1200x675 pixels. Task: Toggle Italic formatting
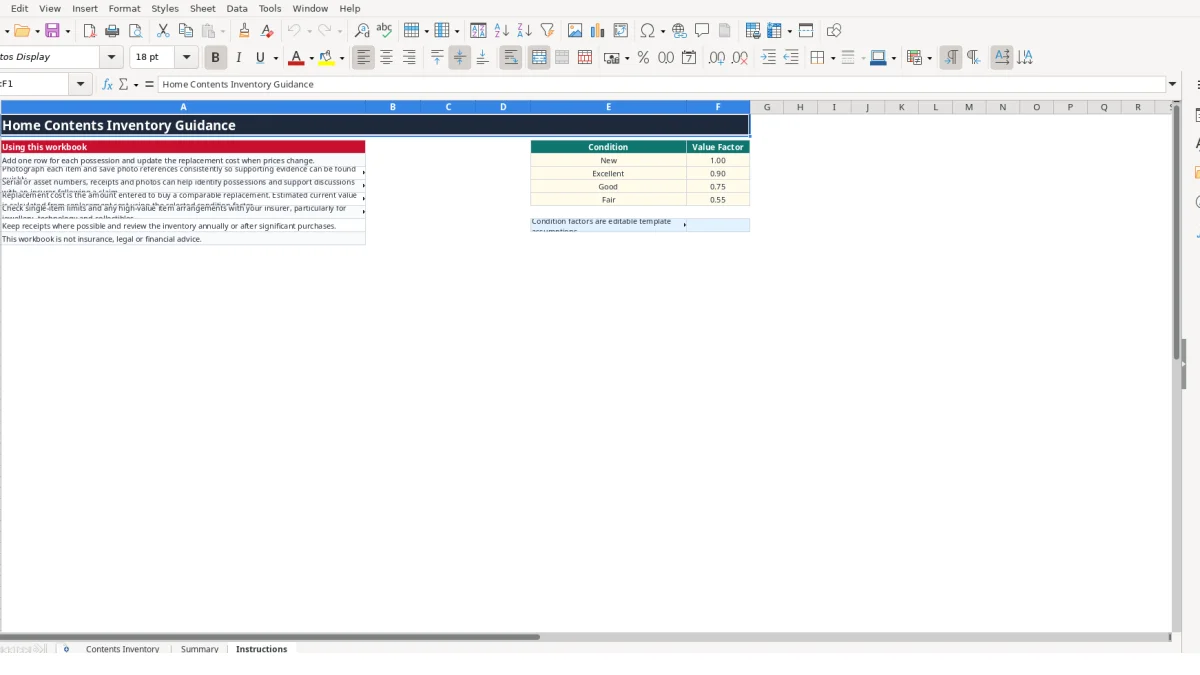(x=238, y=58)
